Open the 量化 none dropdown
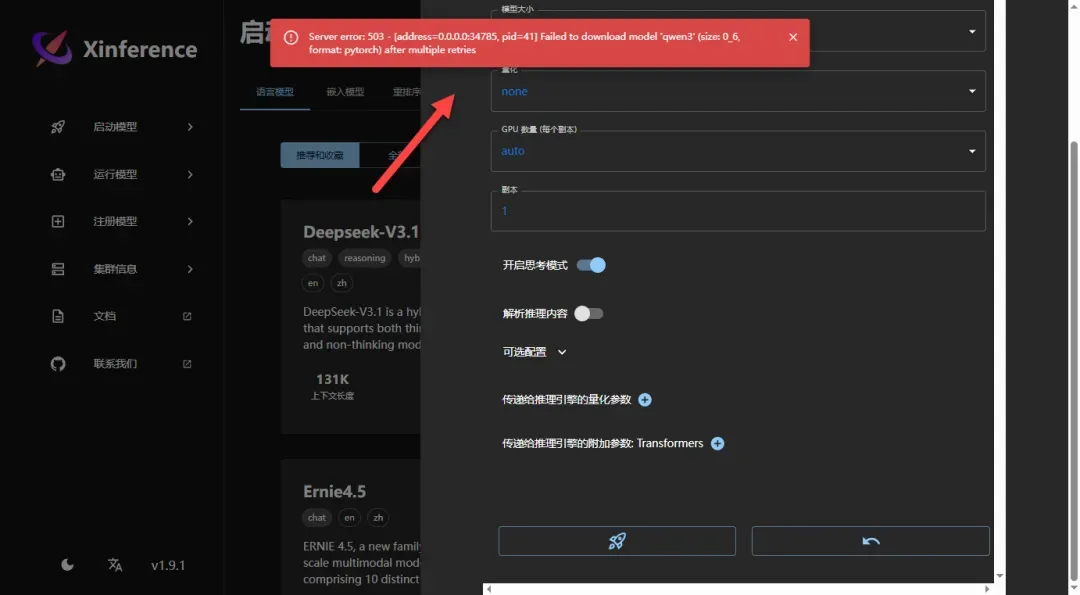1080x595 pixels. tap(737, 92)
